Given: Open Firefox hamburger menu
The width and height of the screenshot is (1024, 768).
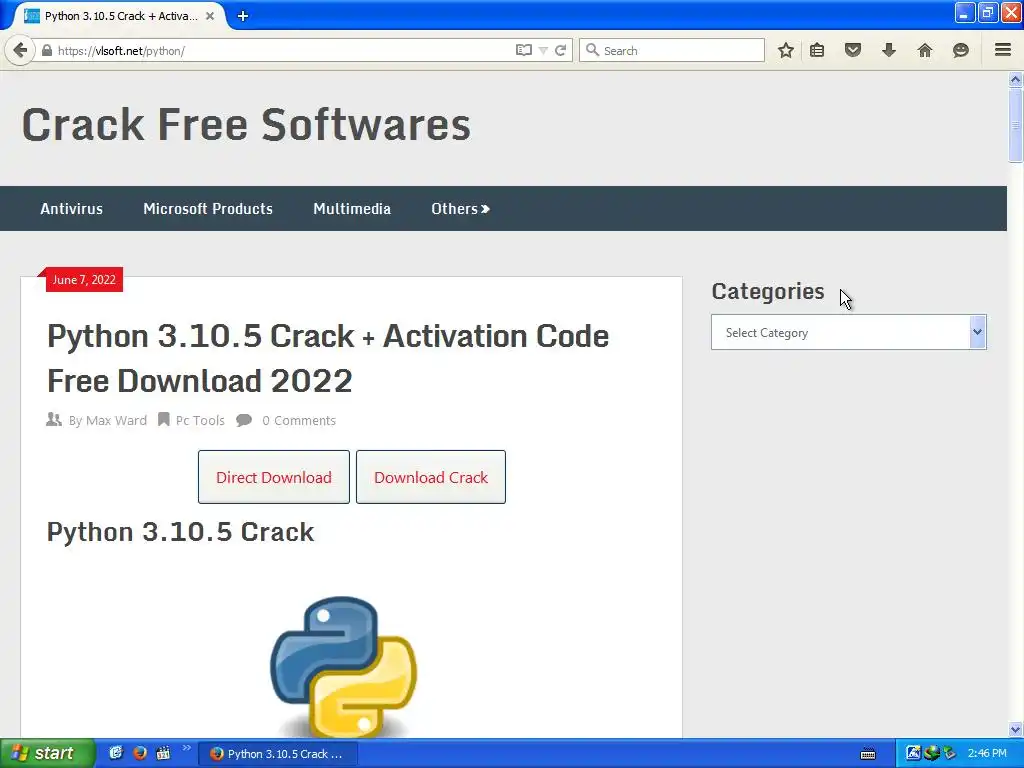Looking at the screenshot, I should (x=1003, y=50).
